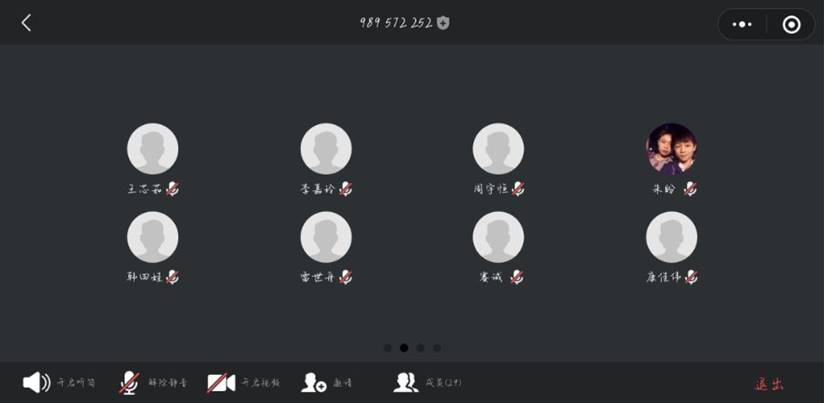This screenshot has height=403, width=824.
Task: Click muted mic icon beside 雷世舟
Action: (x=345, y=277)
